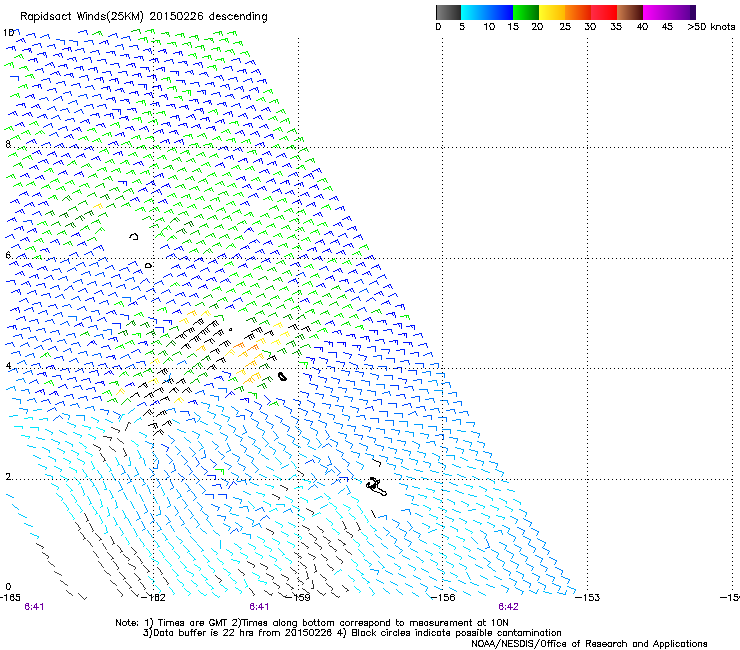Click the NOAA/NESDIS/Office of Research and Applications credit

click(x=589, y=644)
